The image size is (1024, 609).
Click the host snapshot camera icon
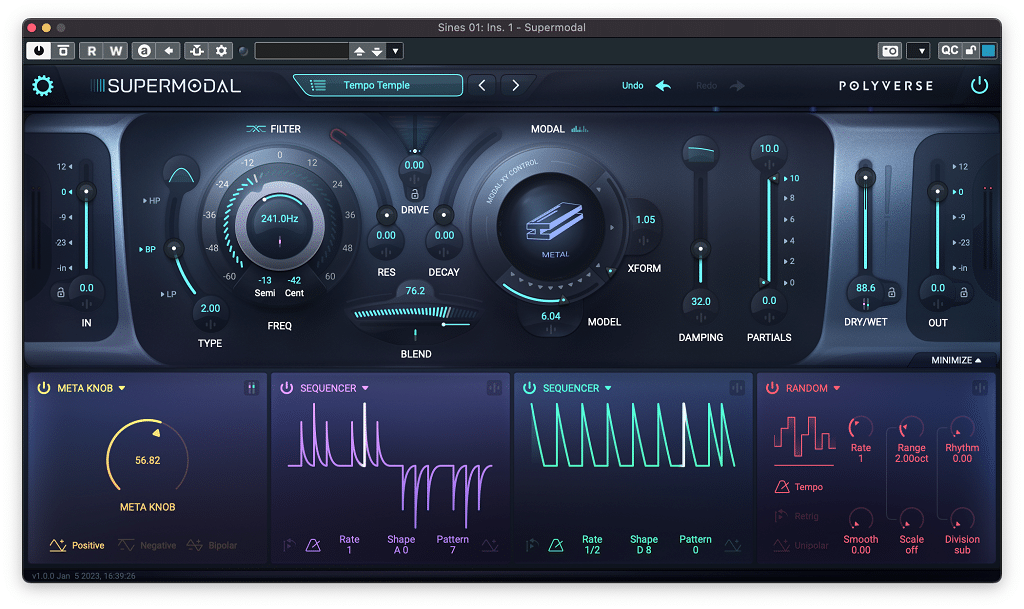tap(890, 51)
